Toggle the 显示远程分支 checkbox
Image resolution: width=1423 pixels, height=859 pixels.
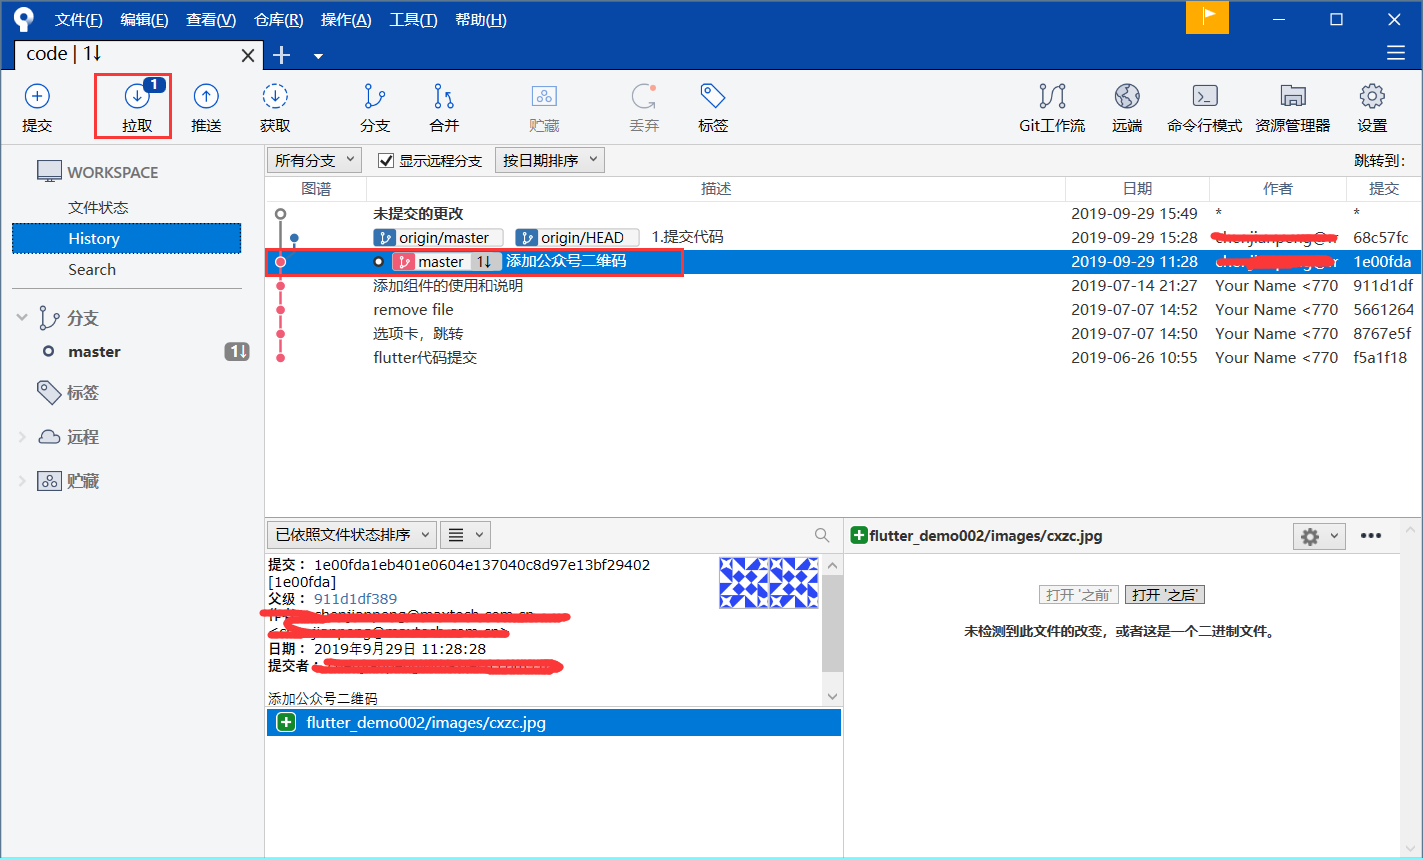[387, 159]
